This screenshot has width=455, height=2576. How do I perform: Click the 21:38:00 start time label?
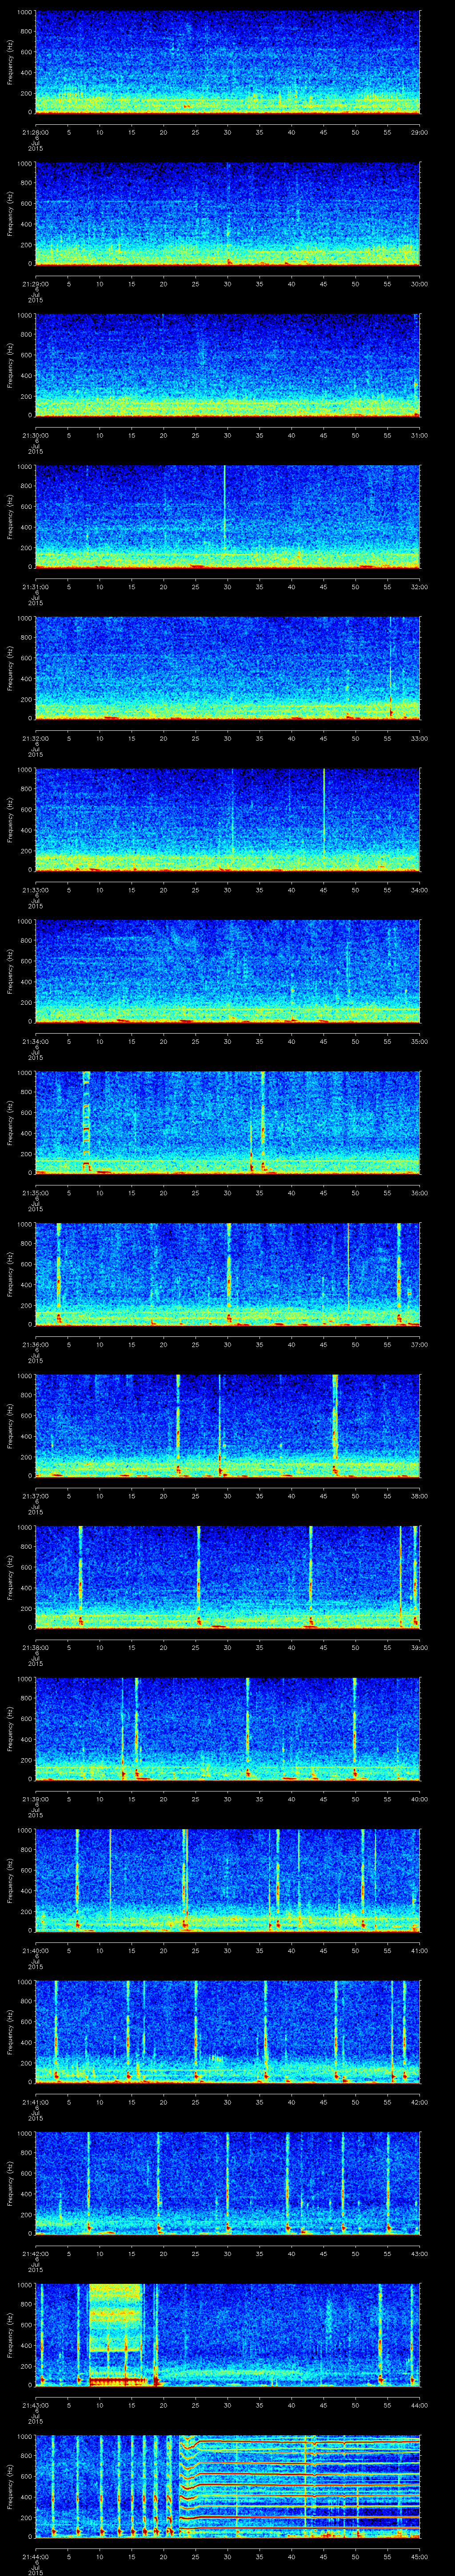35,1647
